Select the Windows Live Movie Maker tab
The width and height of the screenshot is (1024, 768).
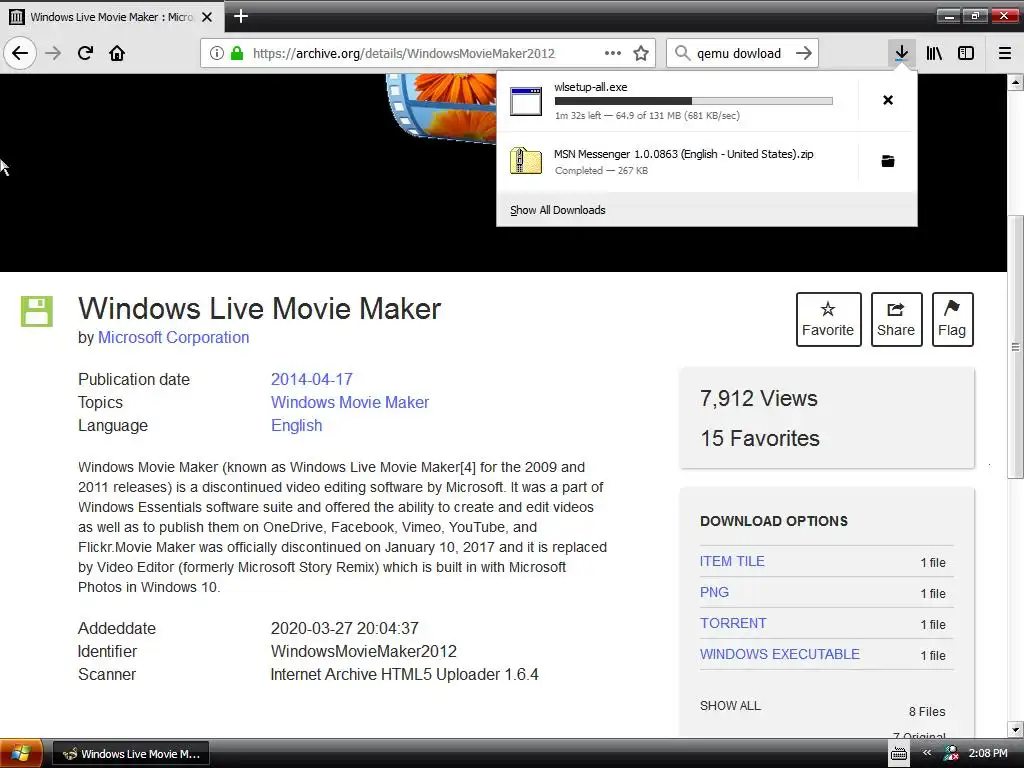click(112, 17)
